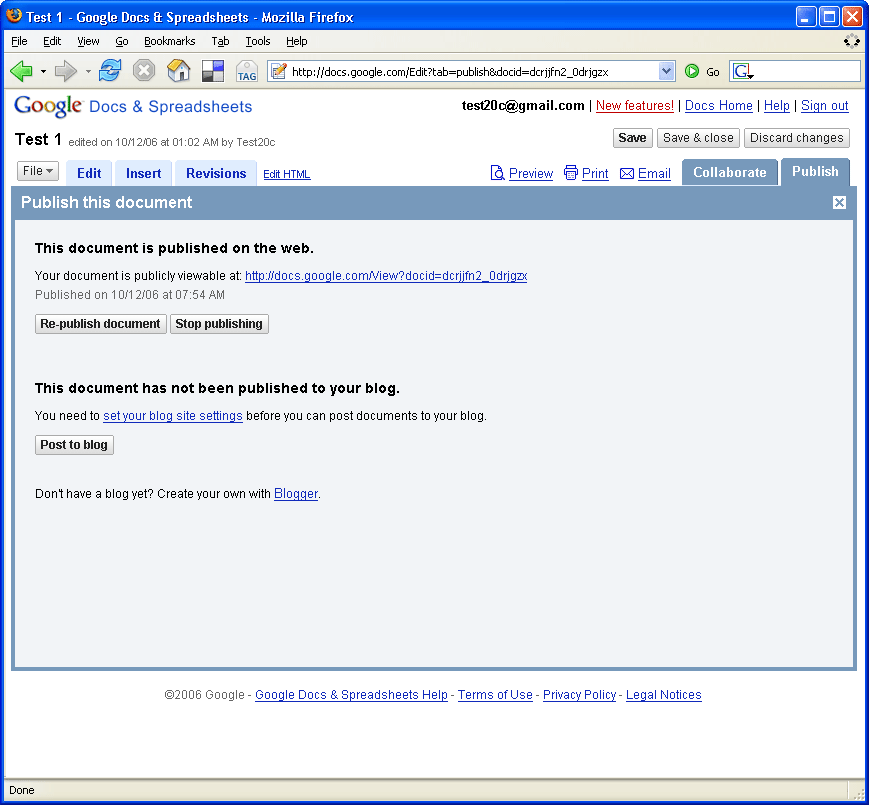Click the Email envelope icon
The image size is (869, 805).
coord(627,174)
